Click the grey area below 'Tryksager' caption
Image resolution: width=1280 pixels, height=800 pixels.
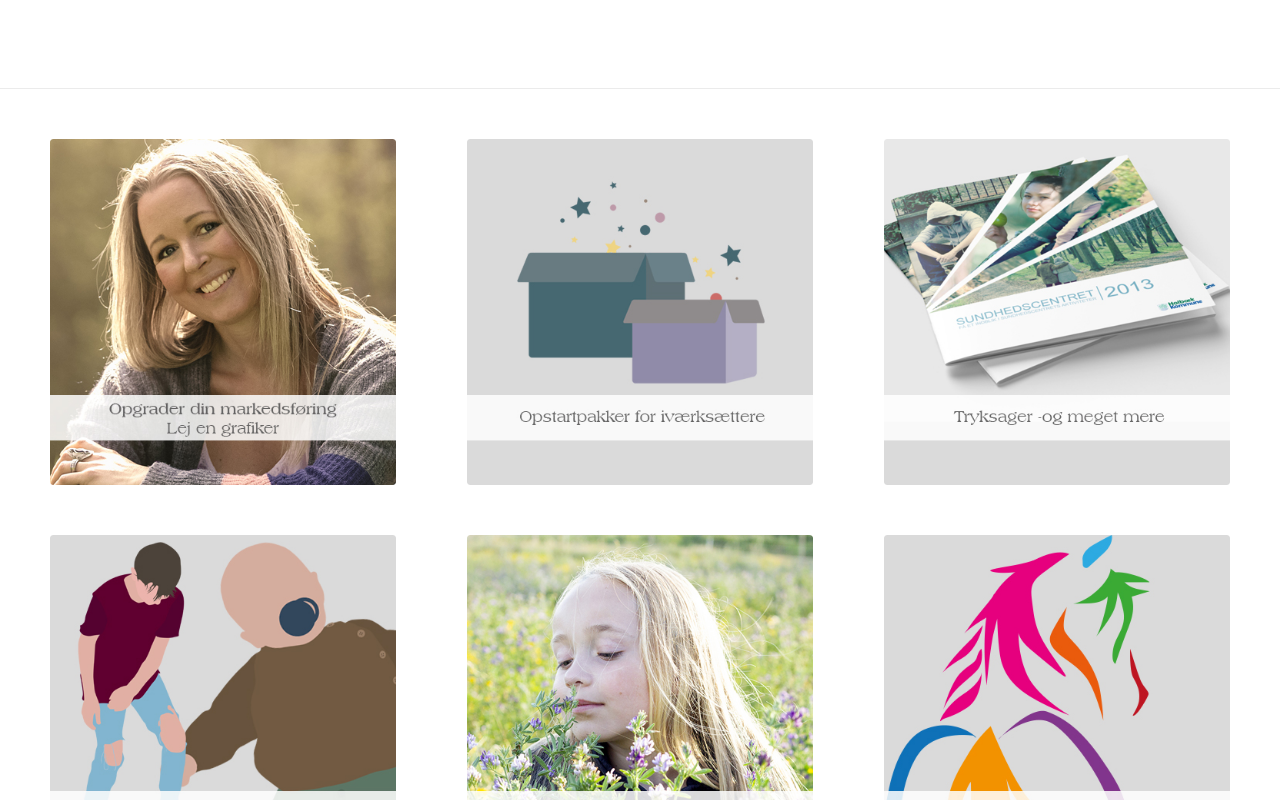[1057, 463]
